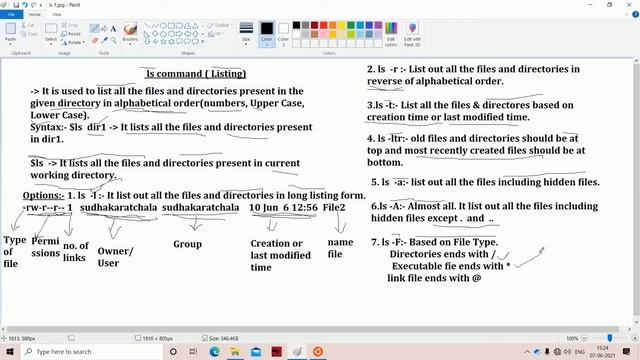Click the Windows Start button
This screenshot has width=640, height=360.
(x=10, y=351)
